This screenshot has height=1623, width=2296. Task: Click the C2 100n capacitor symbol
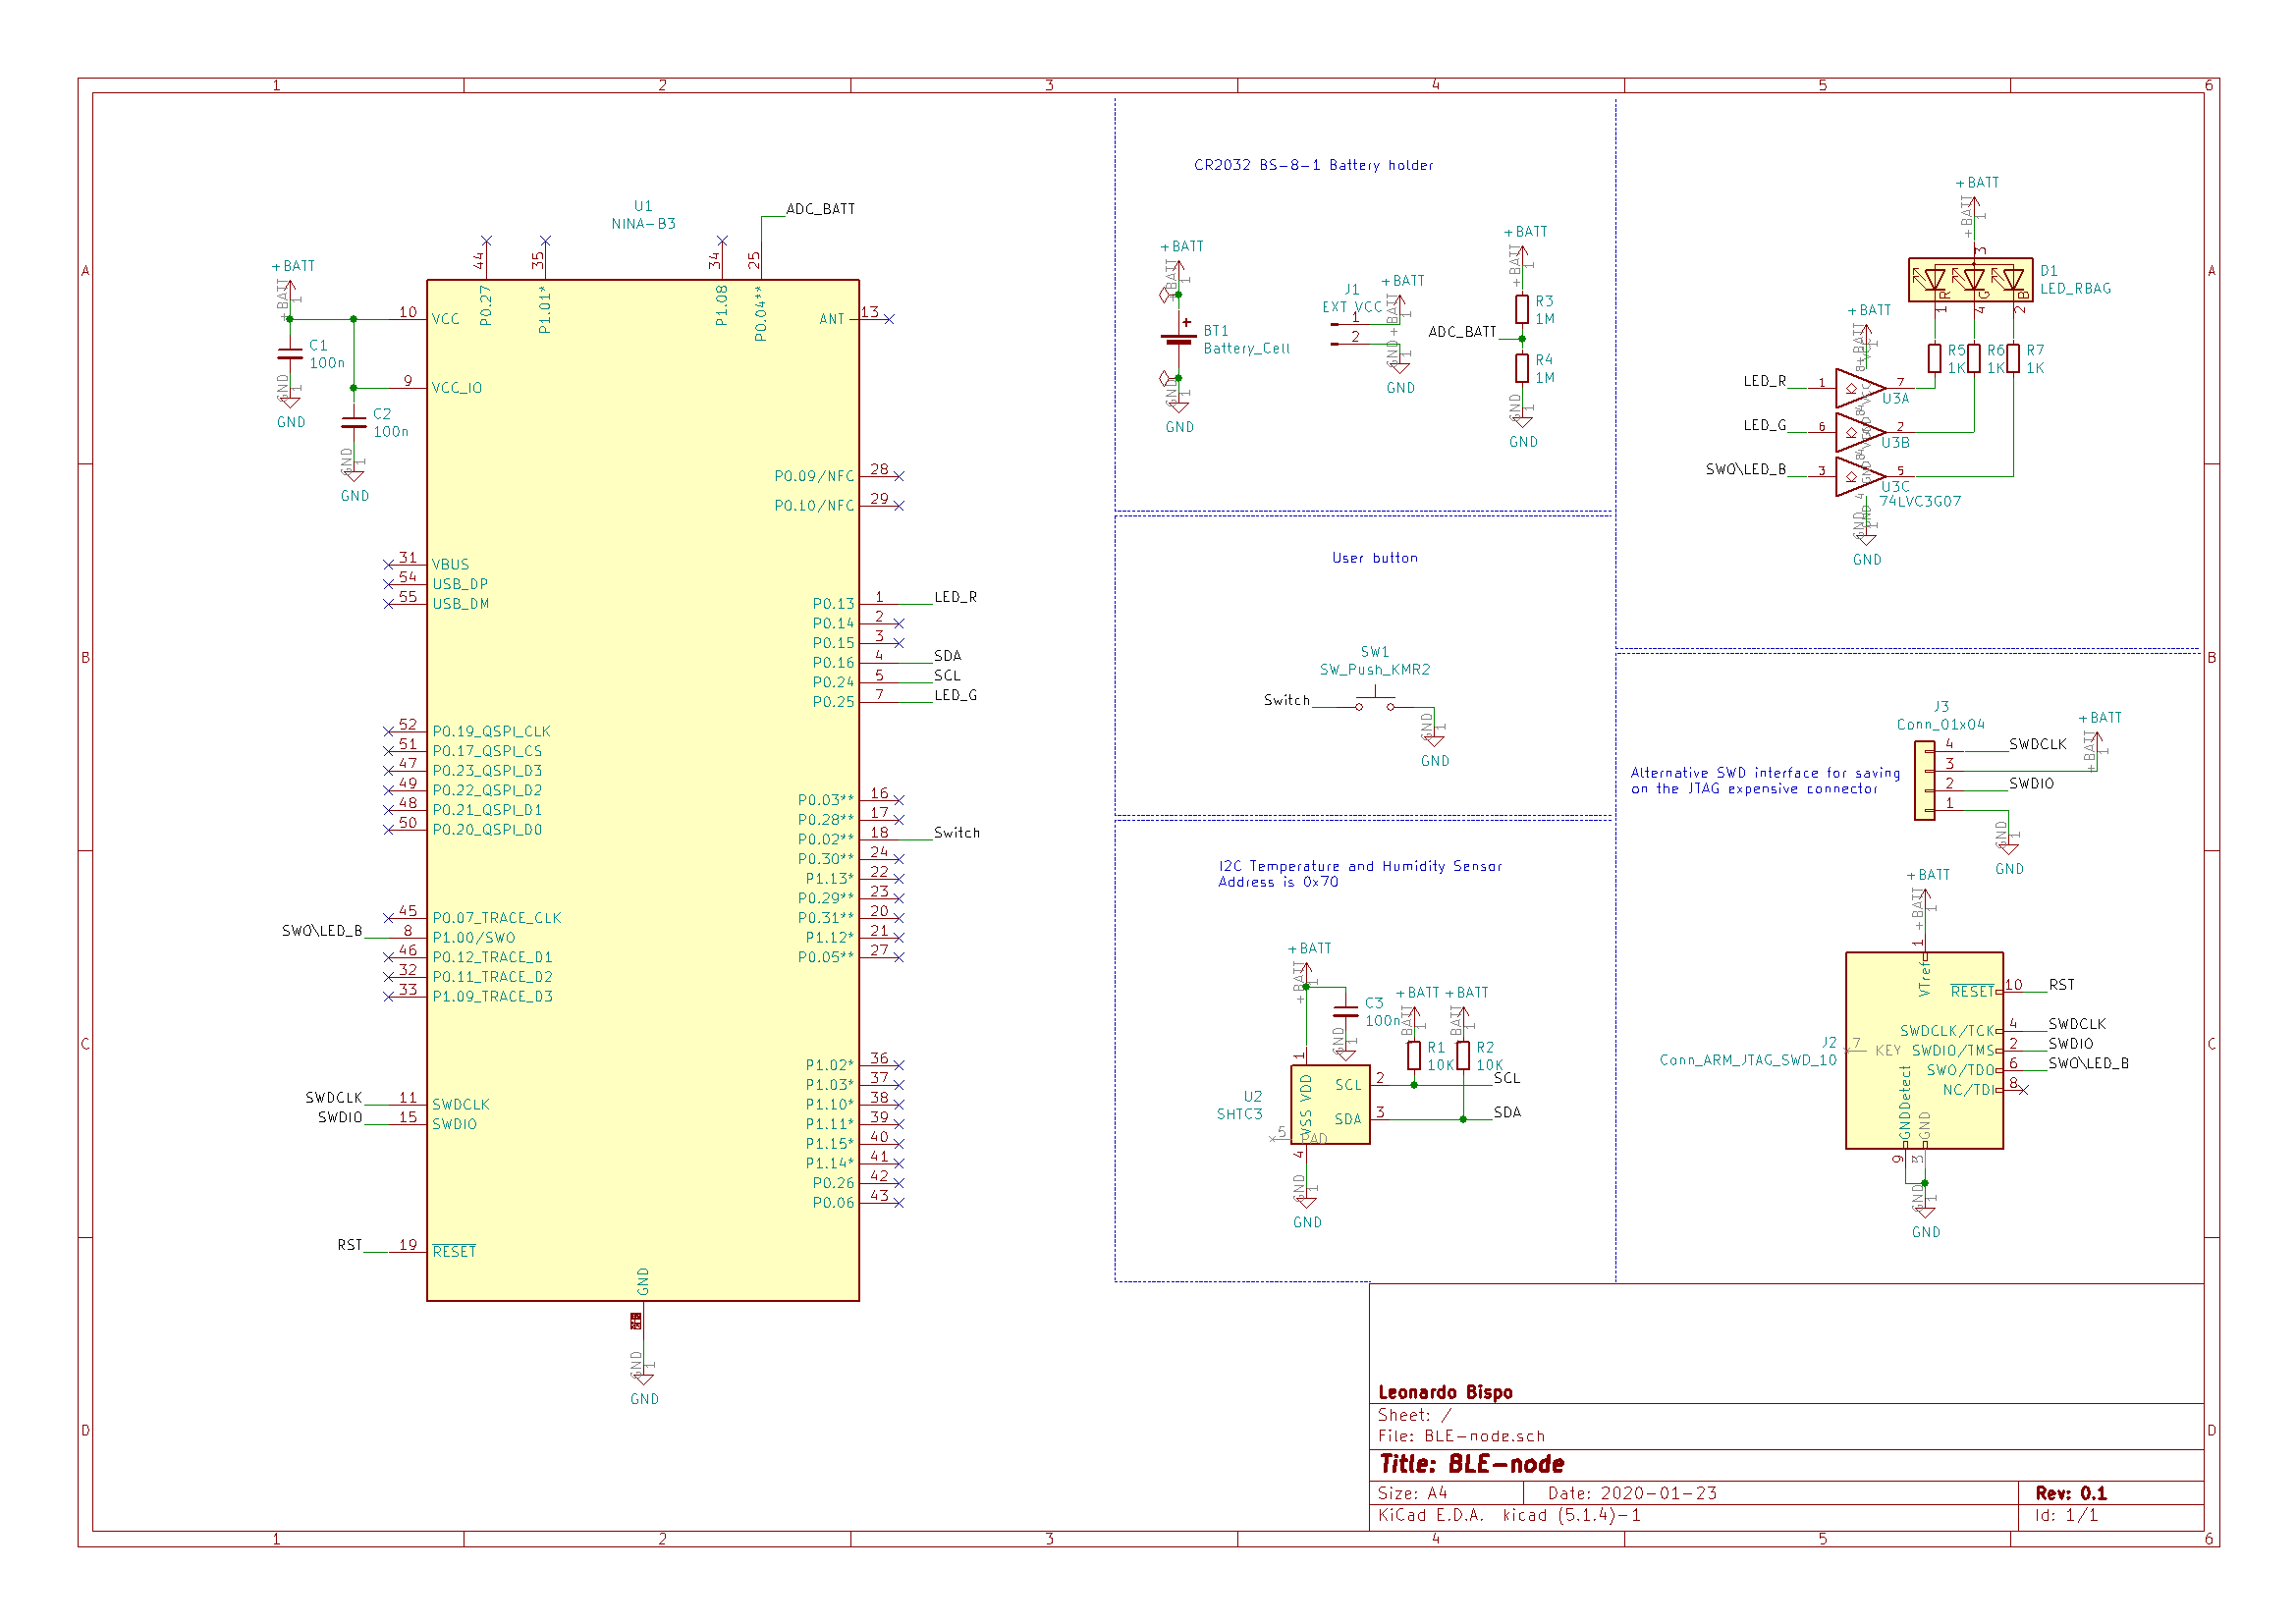pos(354,423)
